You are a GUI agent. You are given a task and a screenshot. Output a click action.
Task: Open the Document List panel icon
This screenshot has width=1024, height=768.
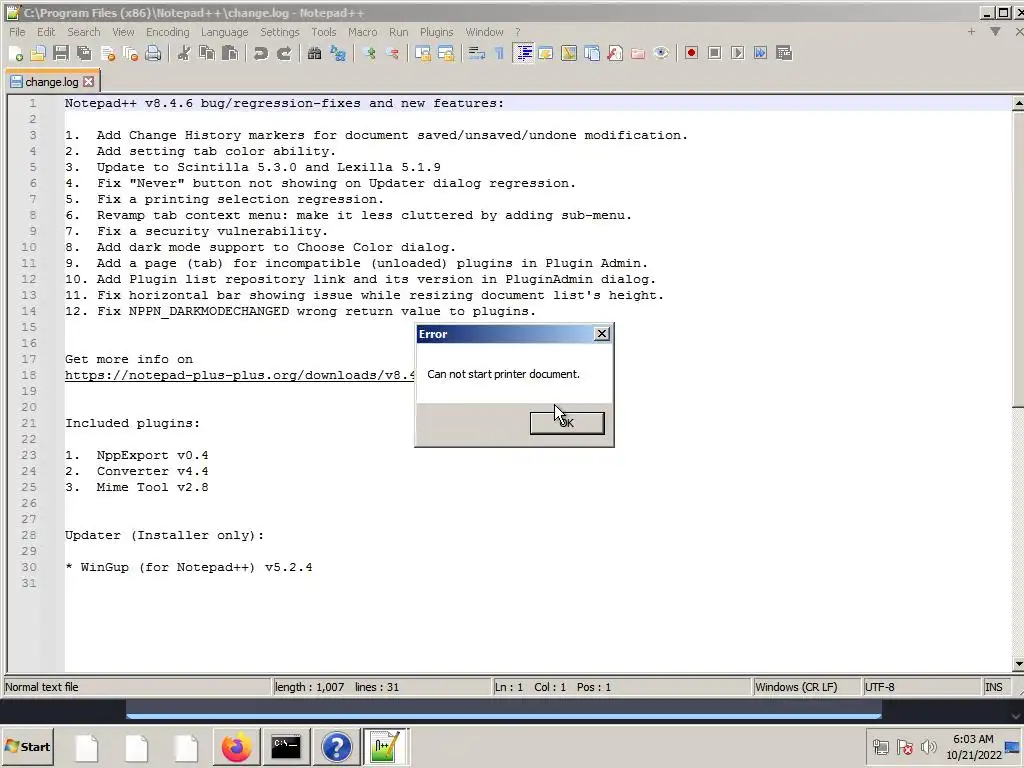tap(592, 54)
